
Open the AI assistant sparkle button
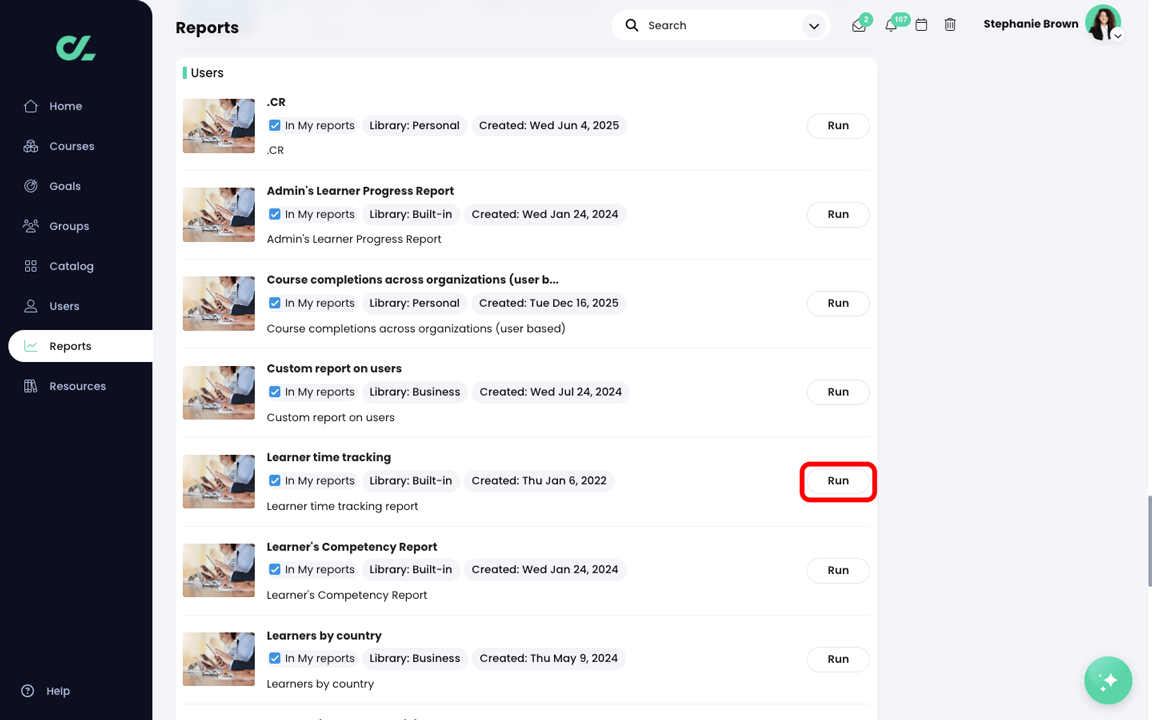pyautogui.click(x=1108, y=680)
